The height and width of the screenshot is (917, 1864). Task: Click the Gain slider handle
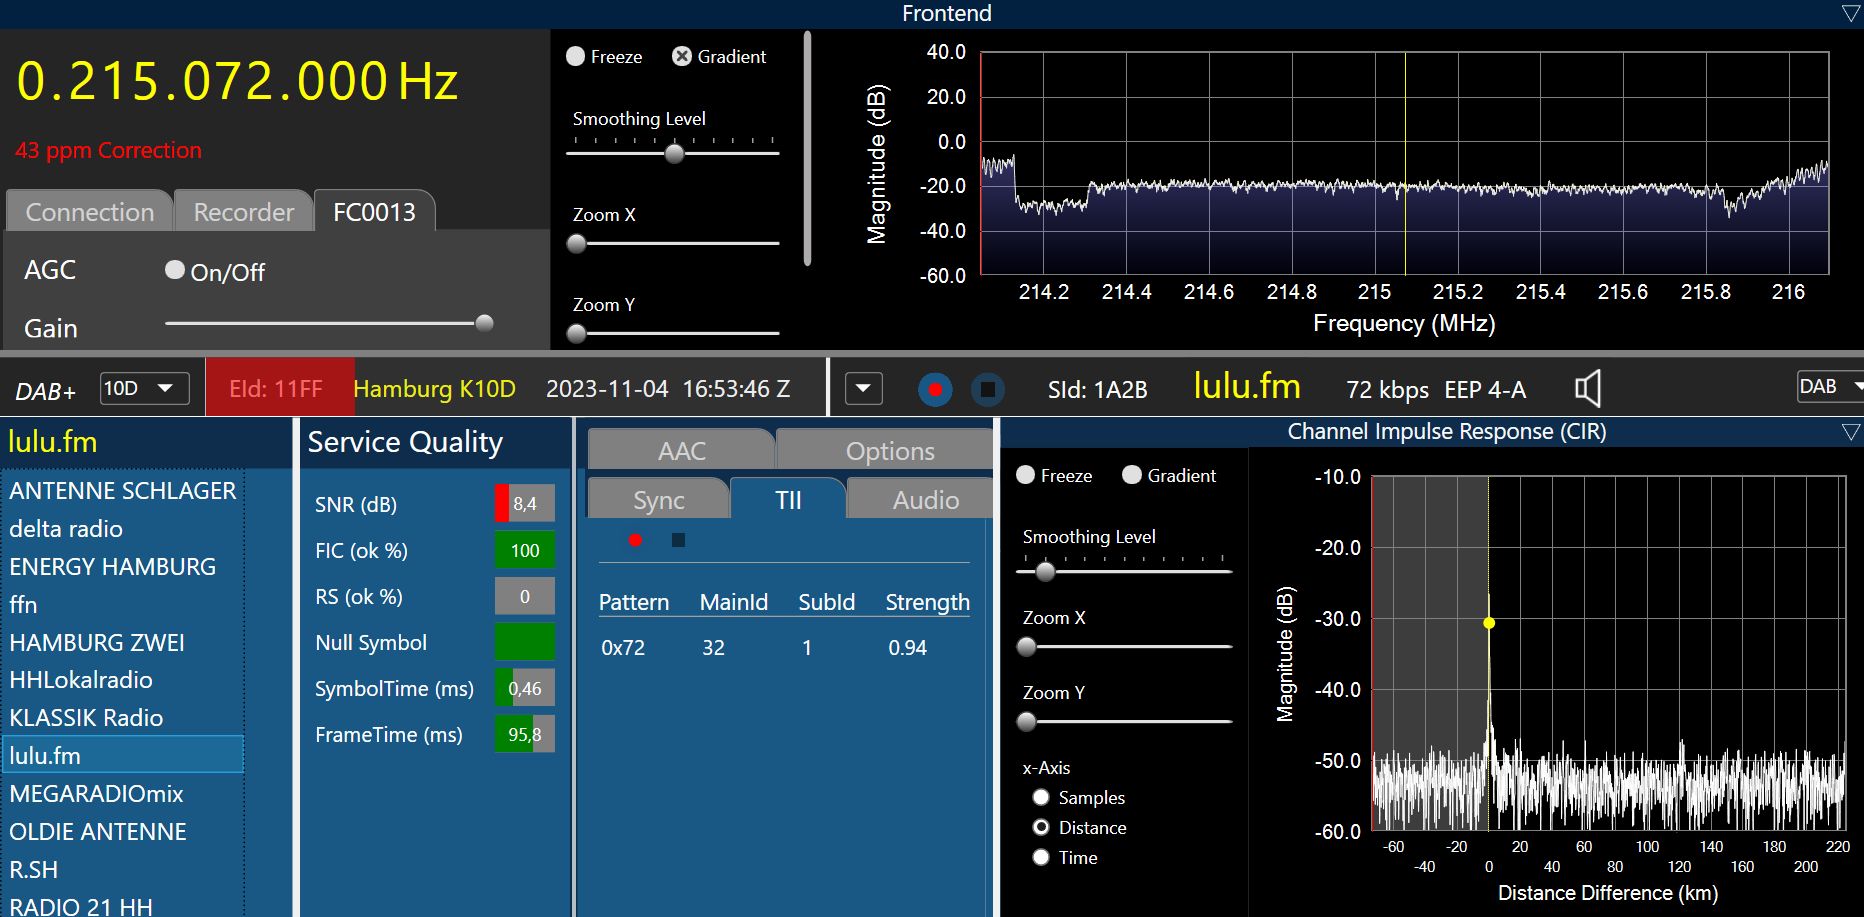click(485, 323)
